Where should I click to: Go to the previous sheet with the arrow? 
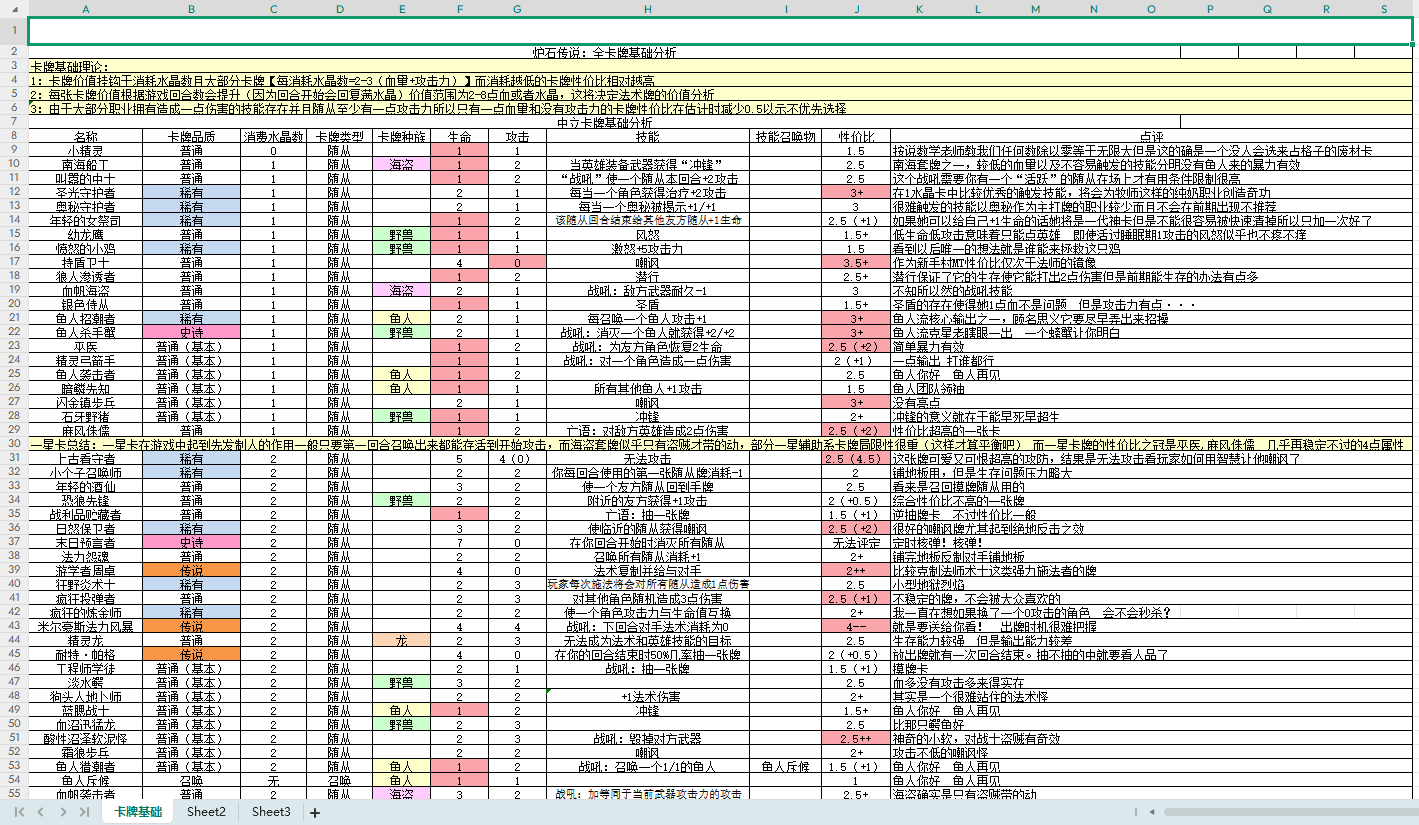41,812
